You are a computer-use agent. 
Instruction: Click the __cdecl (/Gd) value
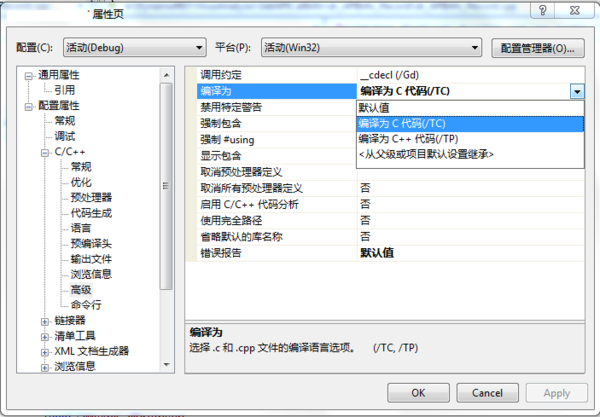390,75
